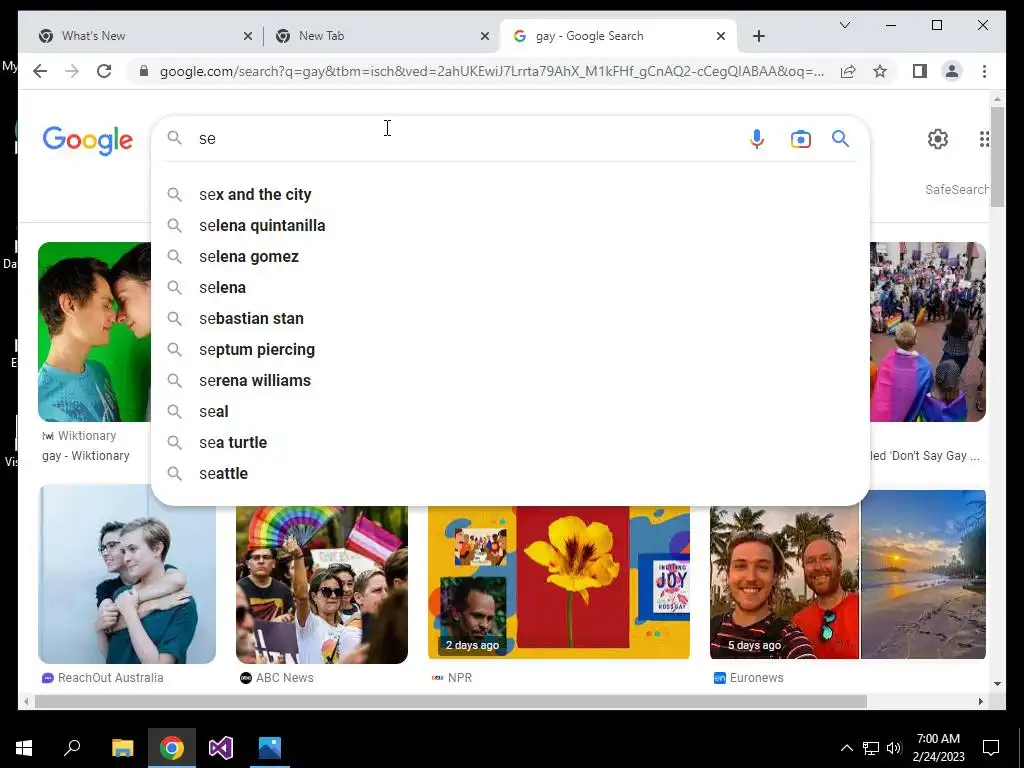The image size is (1024, 768).
Task: Click the blue magnifier search button
Action: pyautogui.click(x=840, y=138)
